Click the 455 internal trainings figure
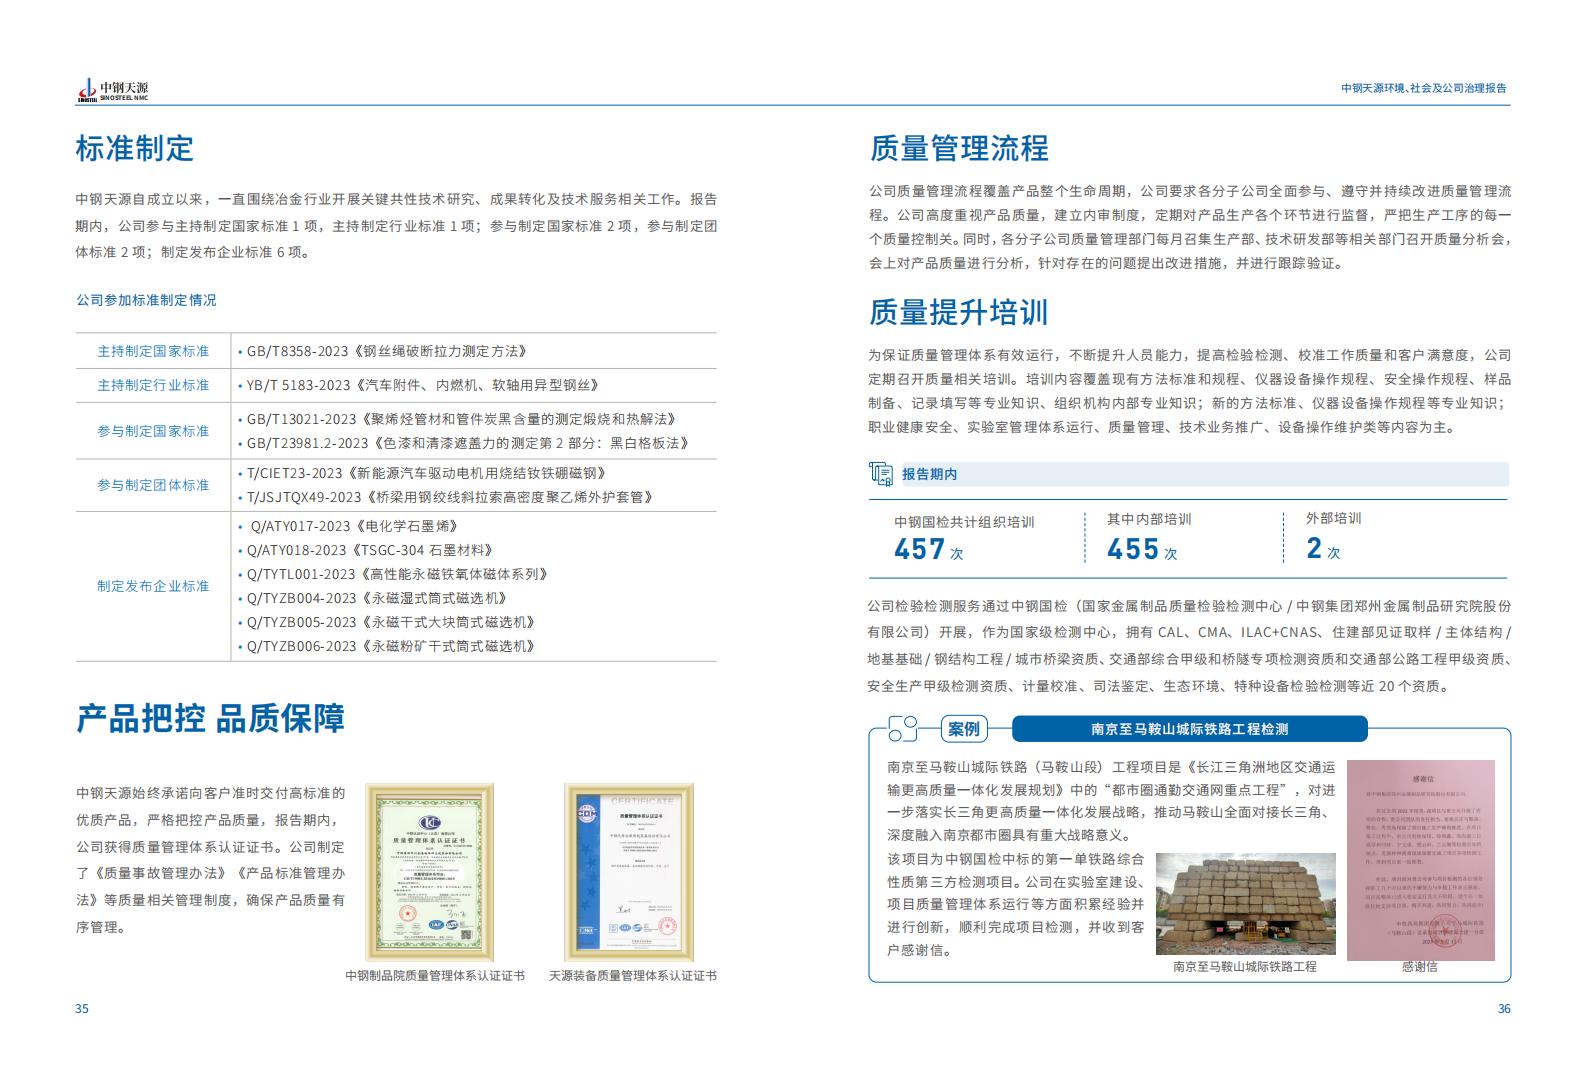 [1132, 549]
